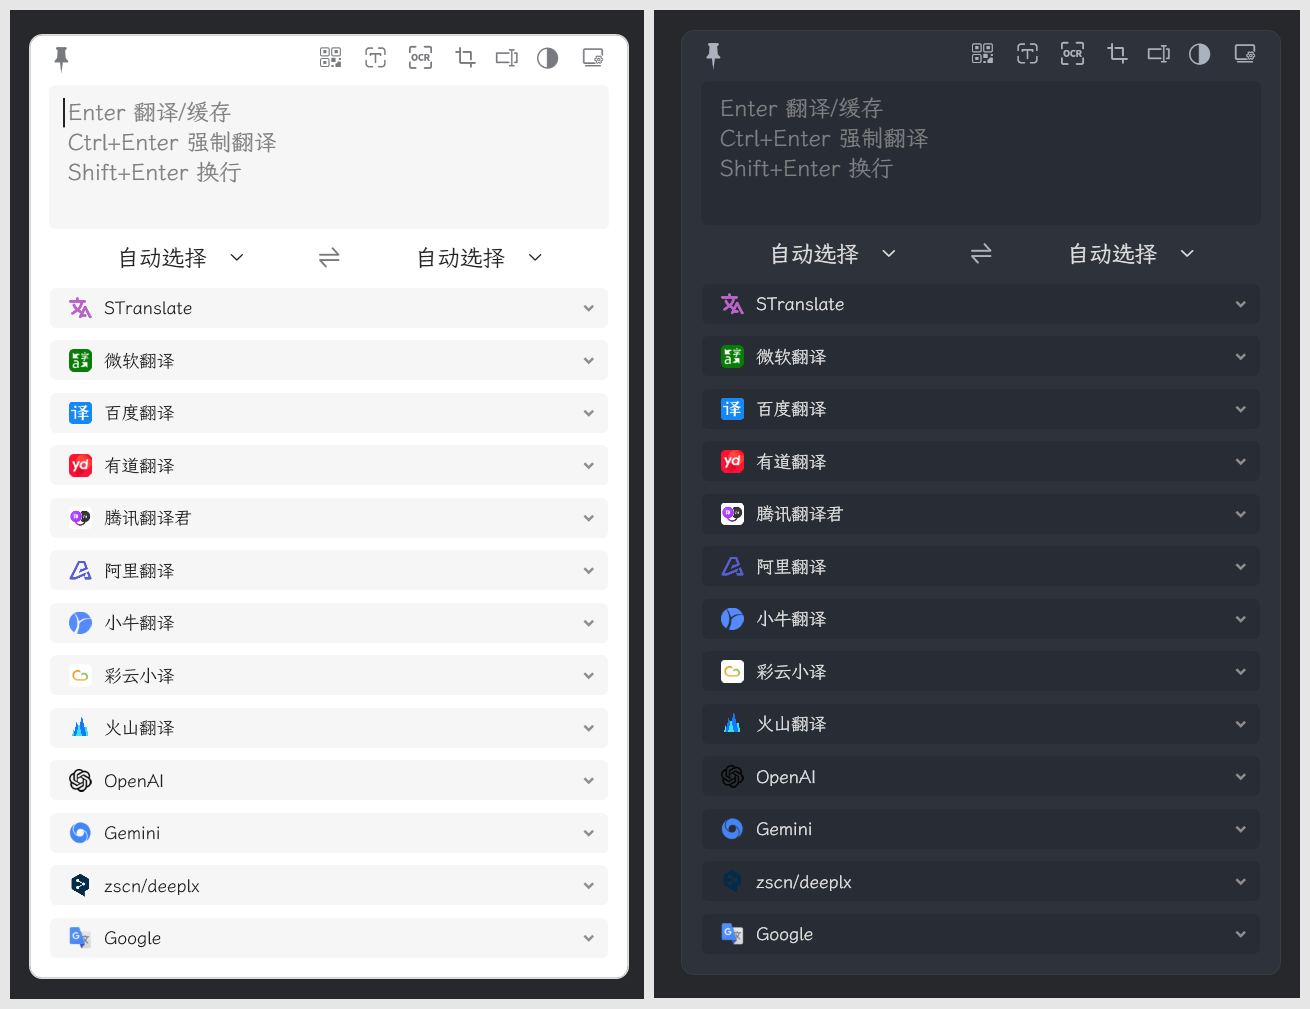Switch theme using half-circle icon in light window
This screenshot has width=1310, height=1009.
(547, 58)
